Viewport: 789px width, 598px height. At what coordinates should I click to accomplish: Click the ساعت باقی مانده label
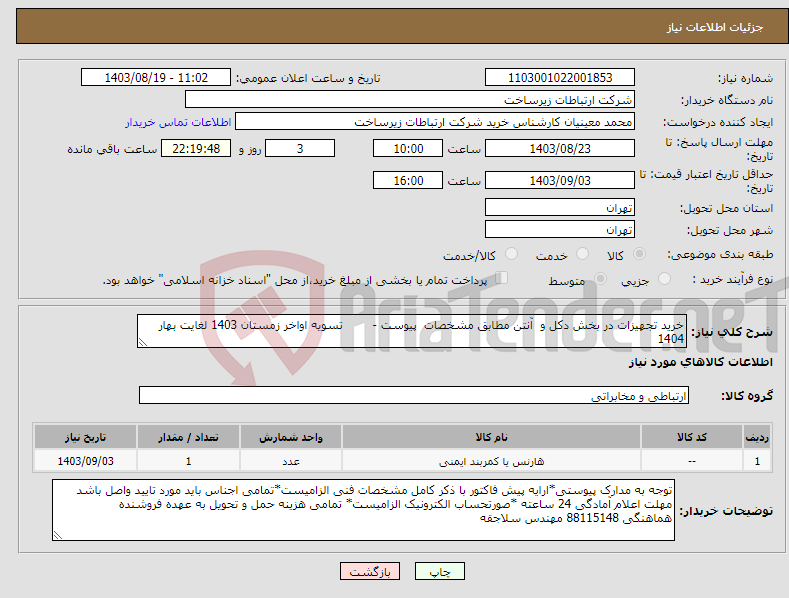tap(112, 150)
